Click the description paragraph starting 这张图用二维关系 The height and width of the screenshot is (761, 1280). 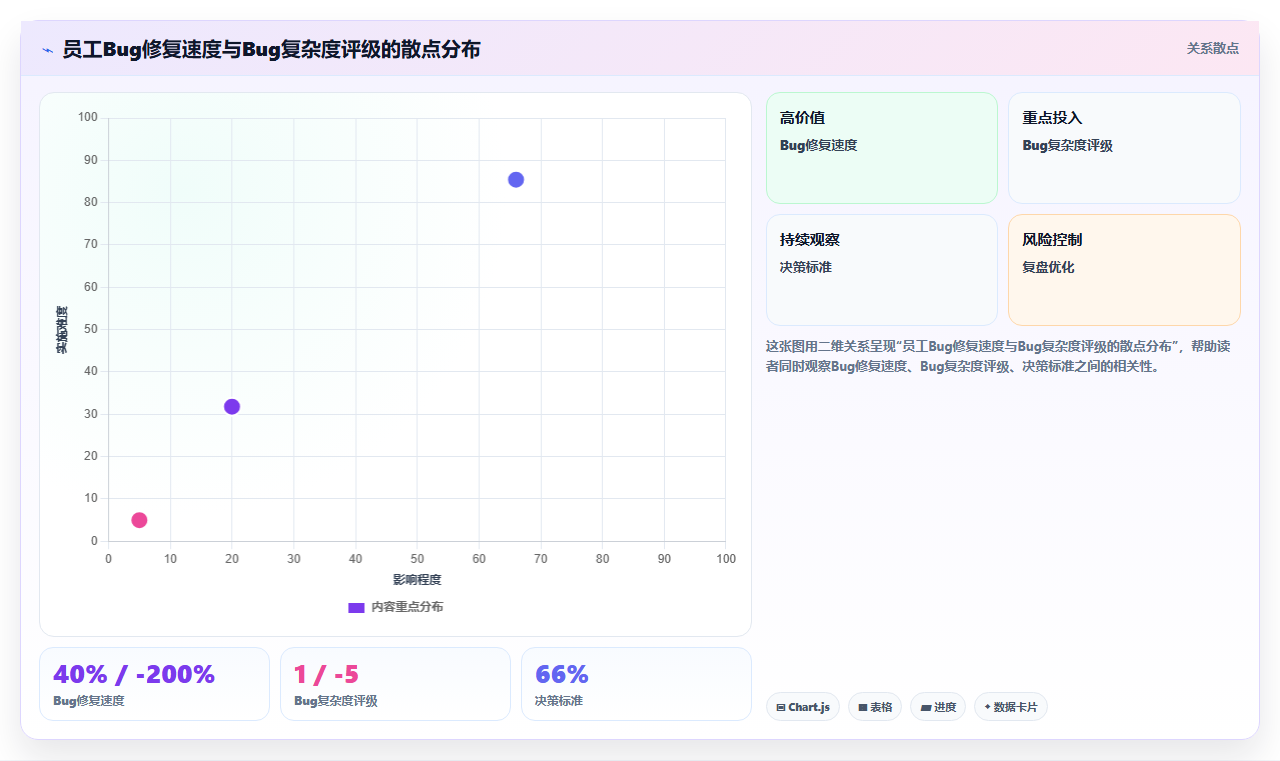click(x=998, y=356)
